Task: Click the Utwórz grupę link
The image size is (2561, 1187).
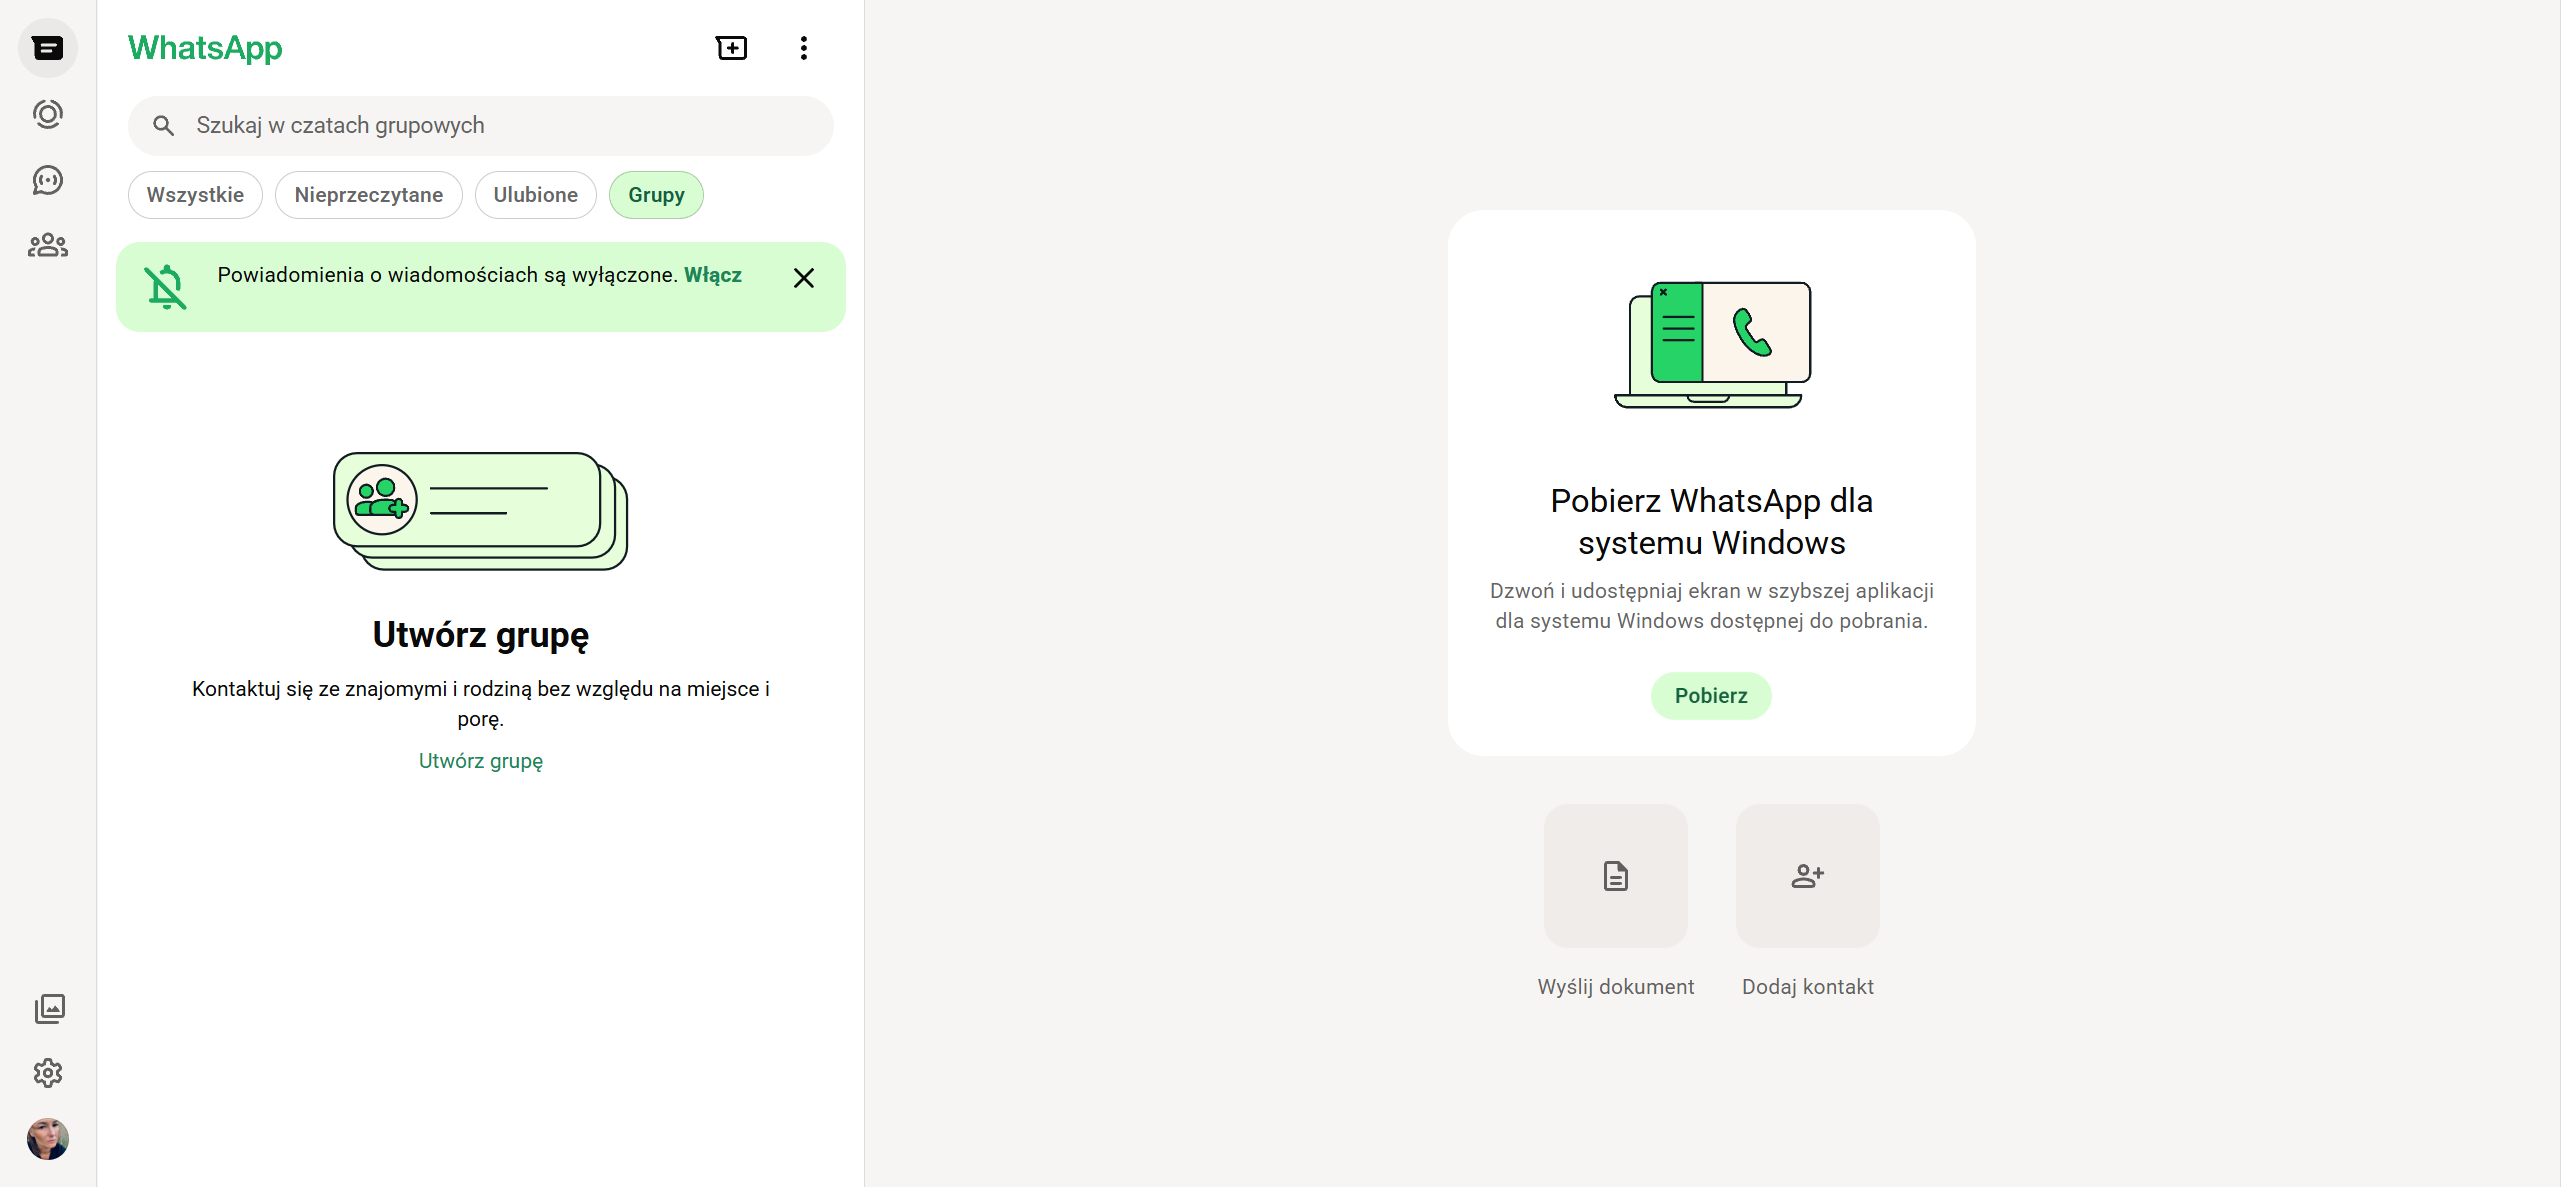Action: point(480,761)
